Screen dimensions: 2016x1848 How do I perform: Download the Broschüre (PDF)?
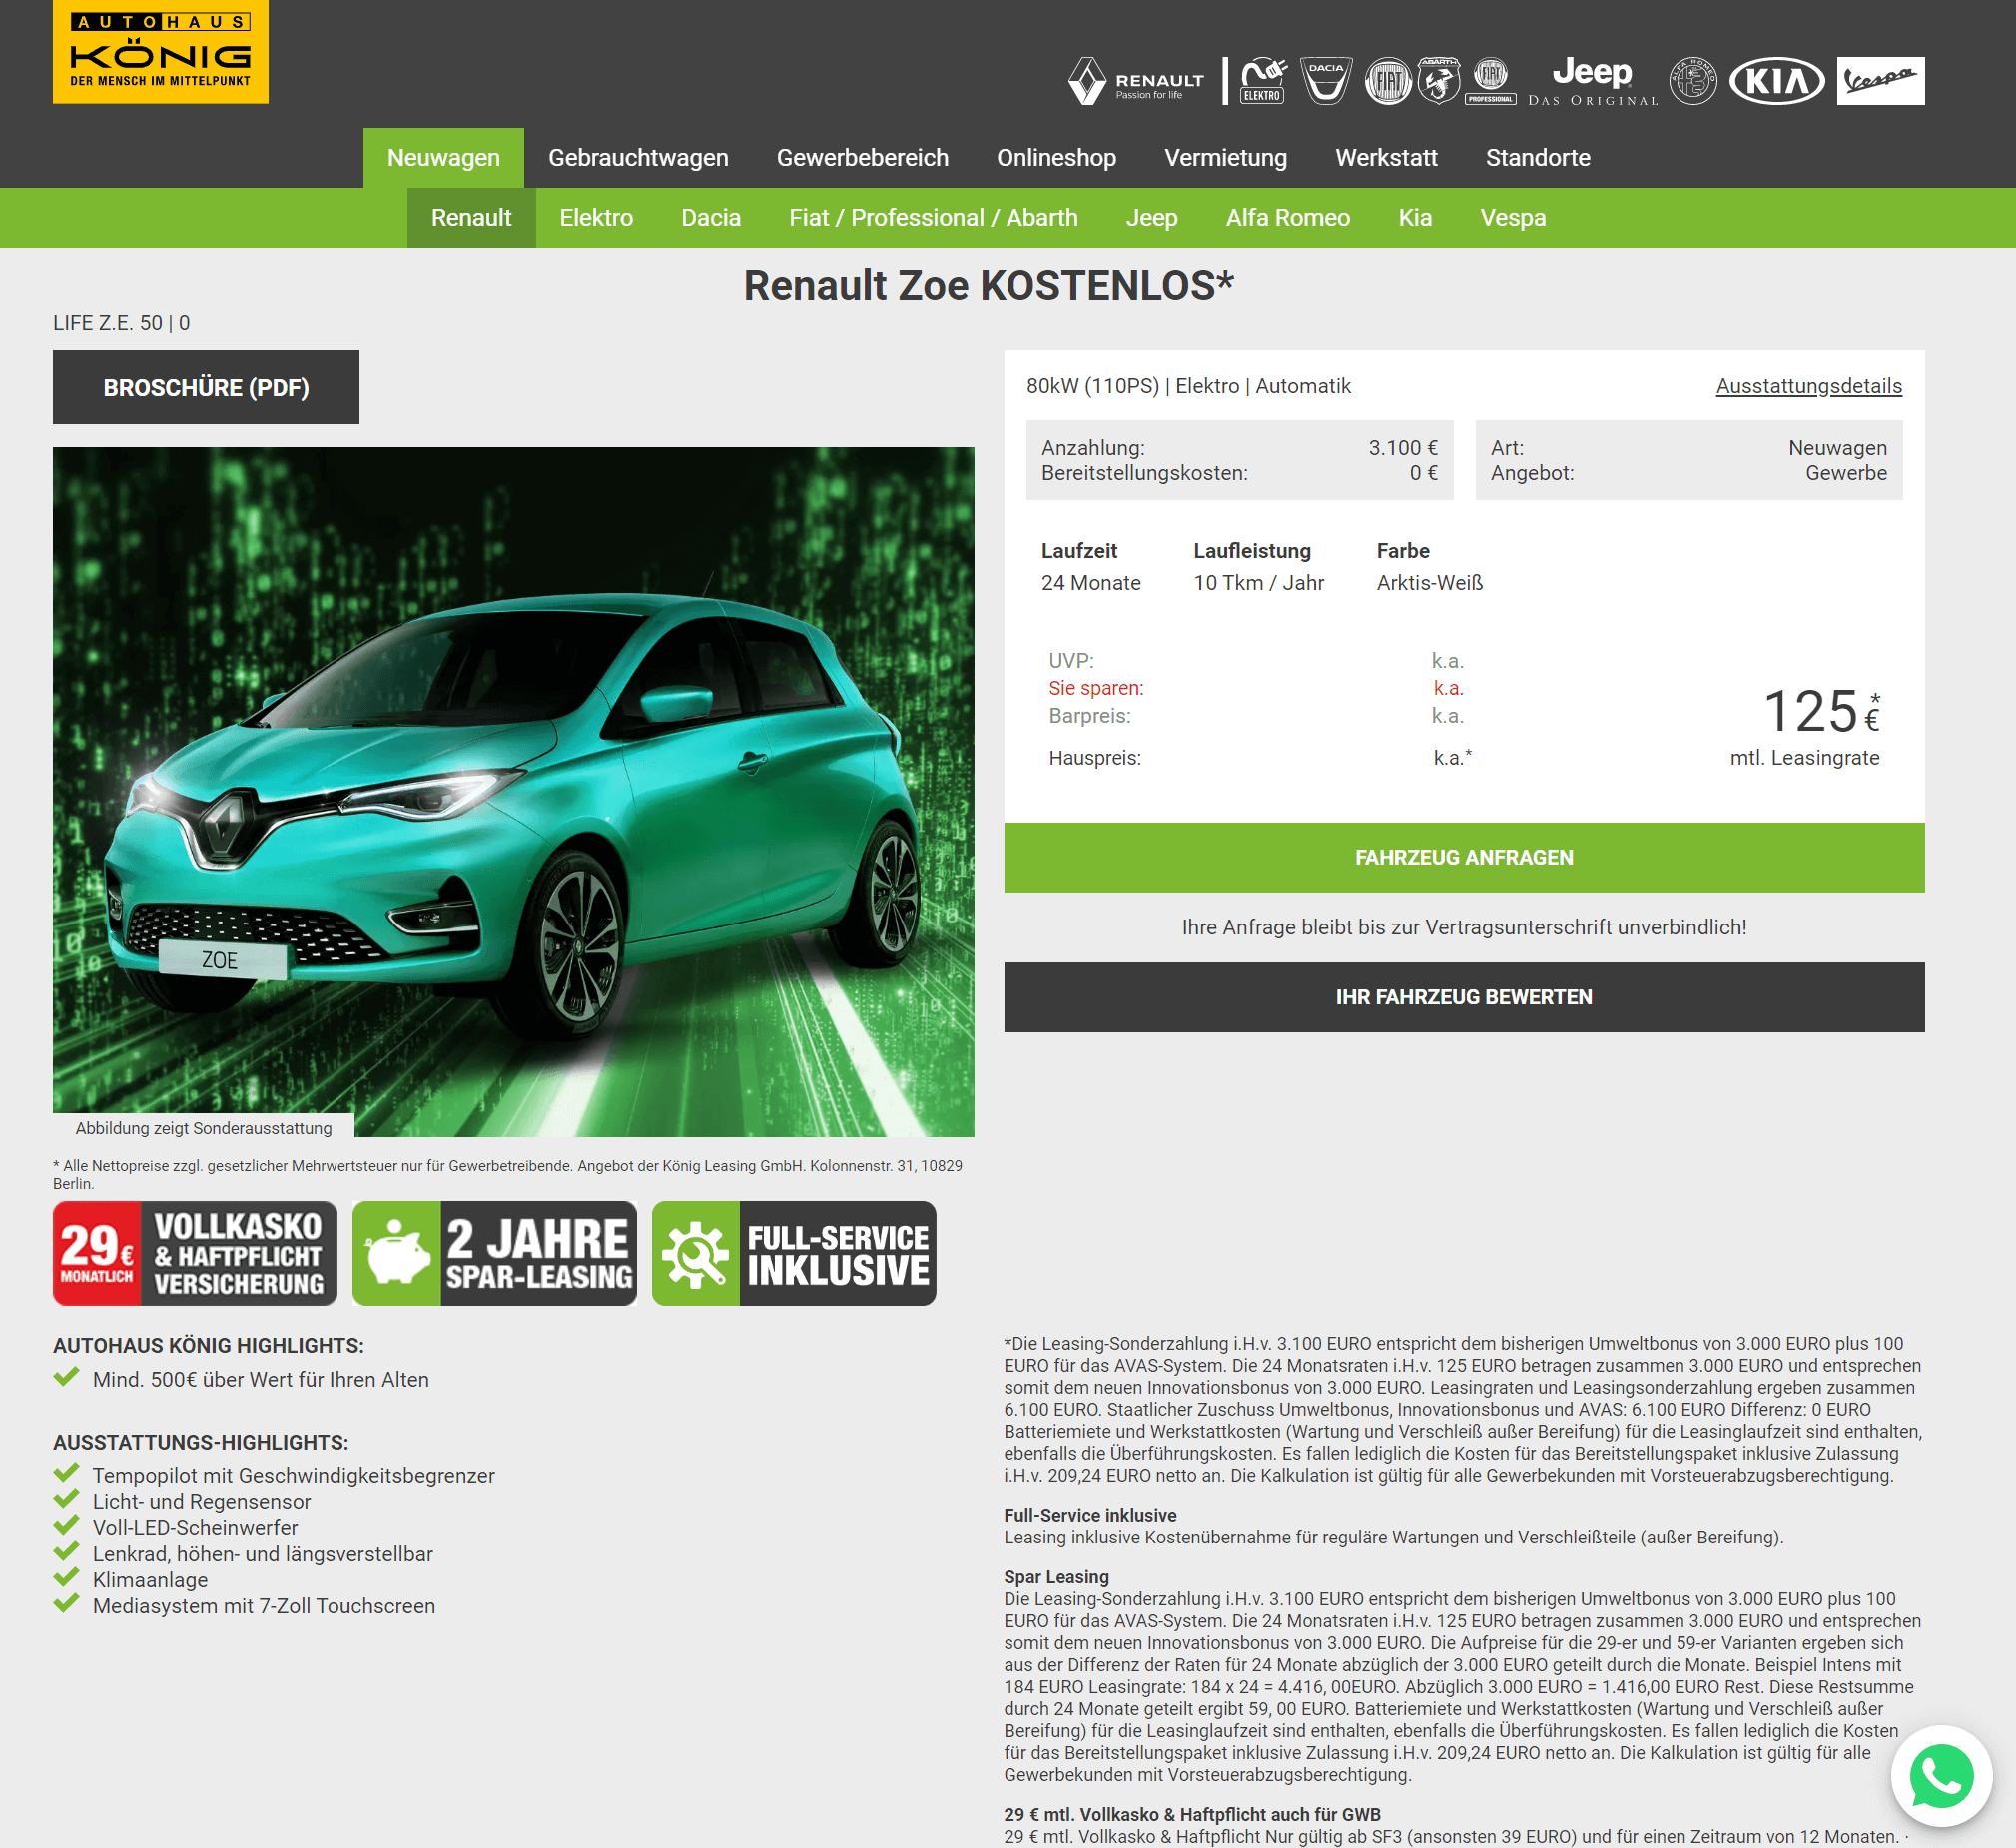click(206, 387)
